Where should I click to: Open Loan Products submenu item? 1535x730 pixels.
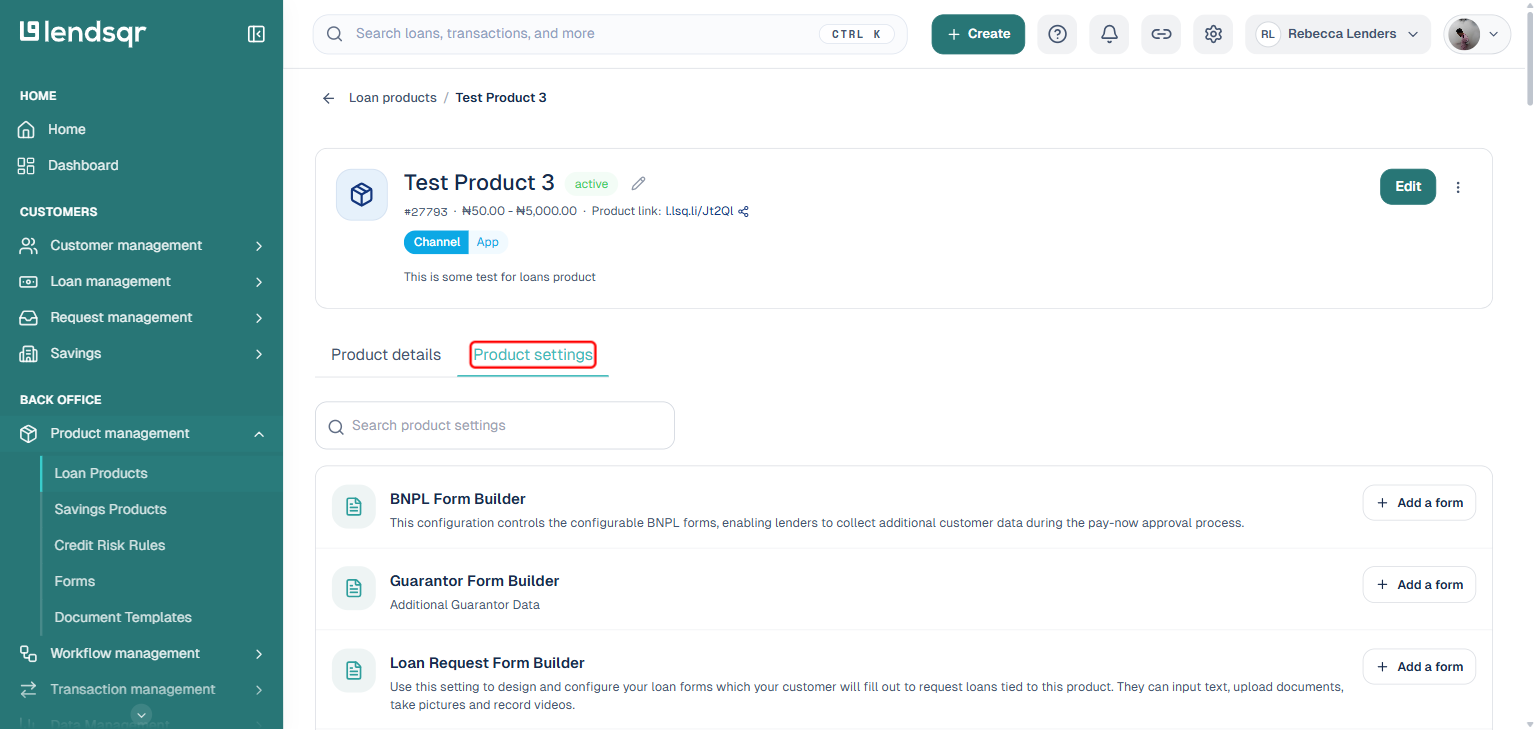pos(161,473)
